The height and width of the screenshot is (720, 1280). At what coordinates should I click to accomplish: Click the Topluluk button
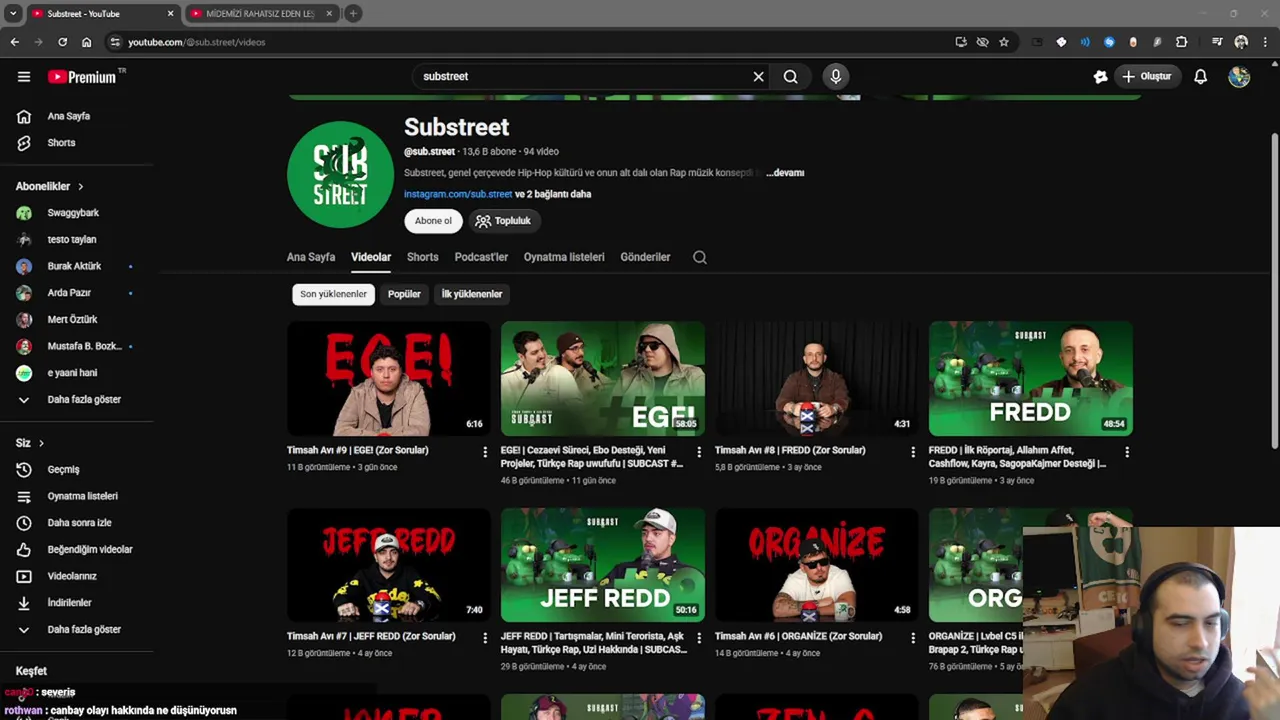tap(503, 221)
